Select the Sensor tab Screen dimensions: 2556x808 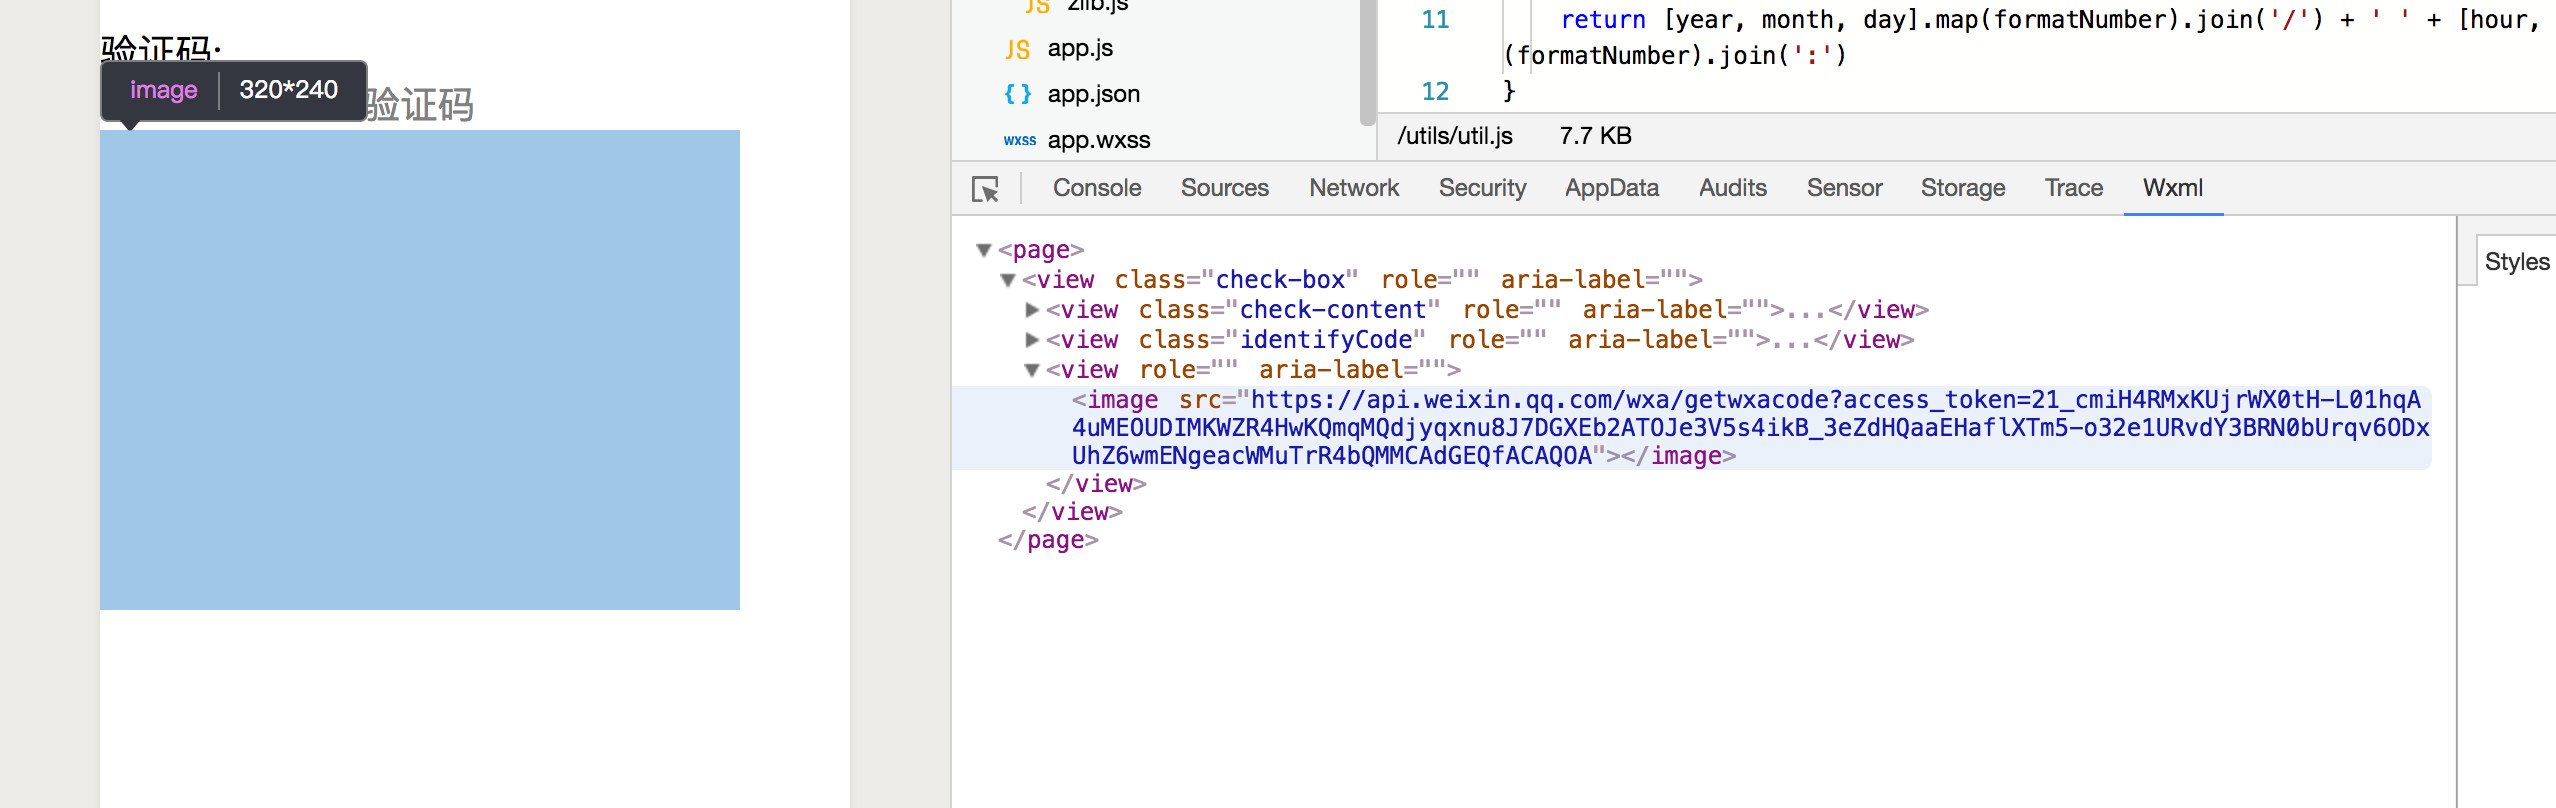(x=1844, y=188)
